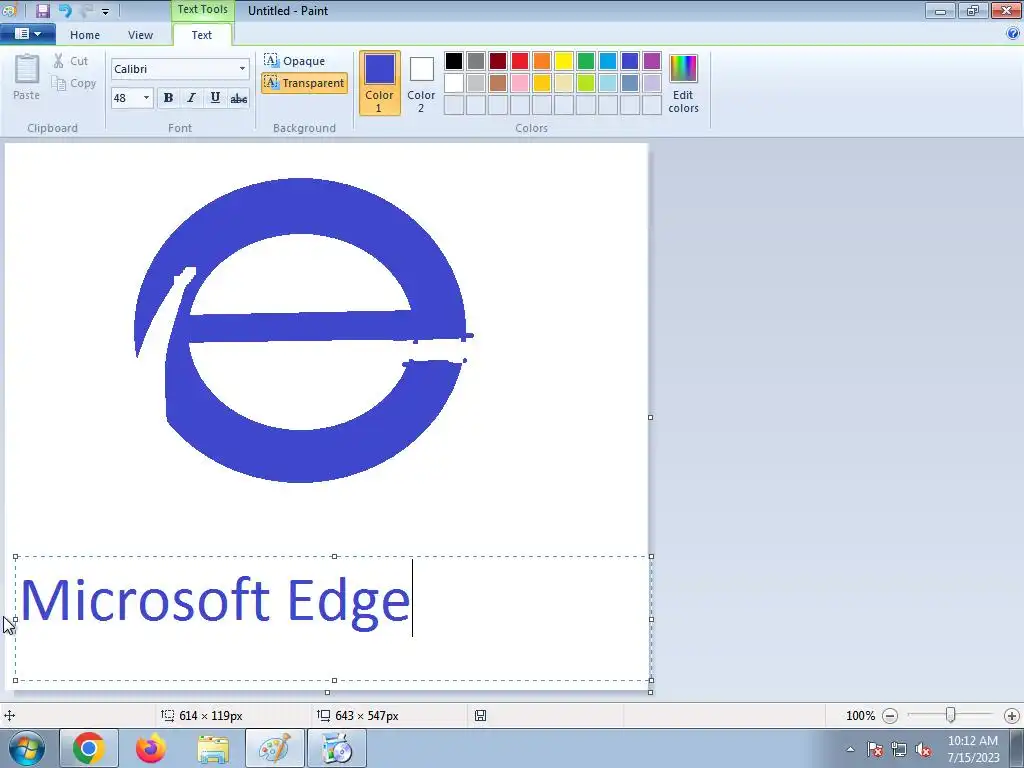The image size is (1024, 768).
Task: Pick the light yellow color swatch
Action: pyautogui.click(x=564, y=83)
